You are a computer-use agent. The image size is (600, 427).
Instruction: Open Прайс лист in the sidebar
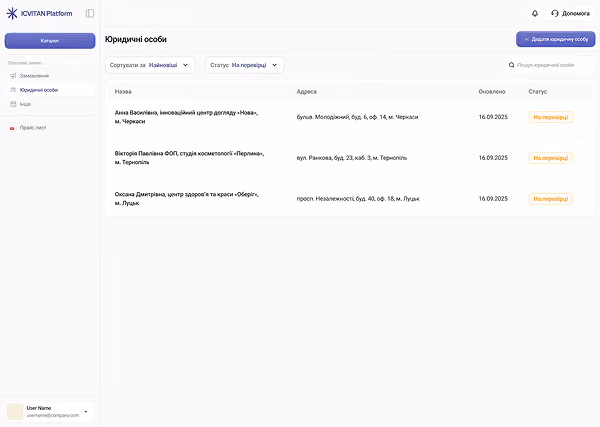tap(50, 128)
